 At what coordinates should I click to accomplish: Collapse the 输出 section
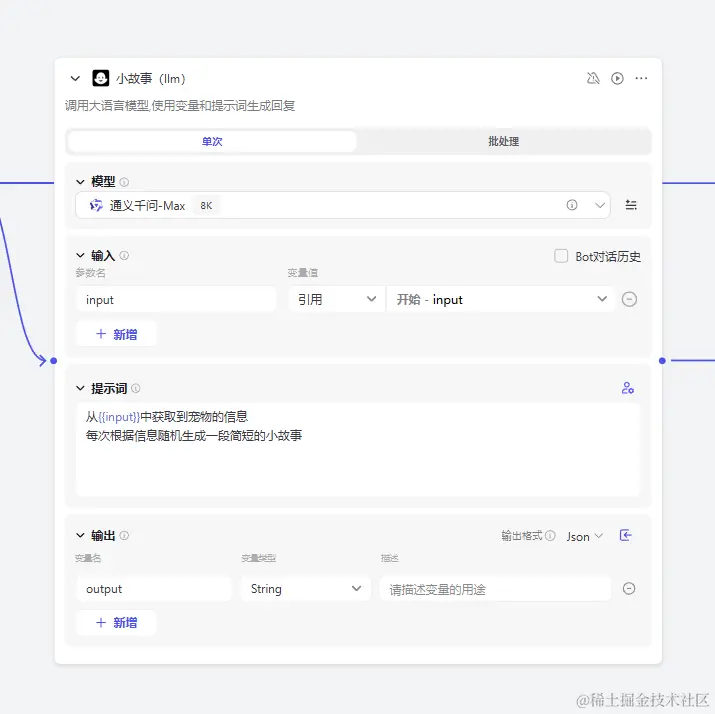(x=80, y=535)
